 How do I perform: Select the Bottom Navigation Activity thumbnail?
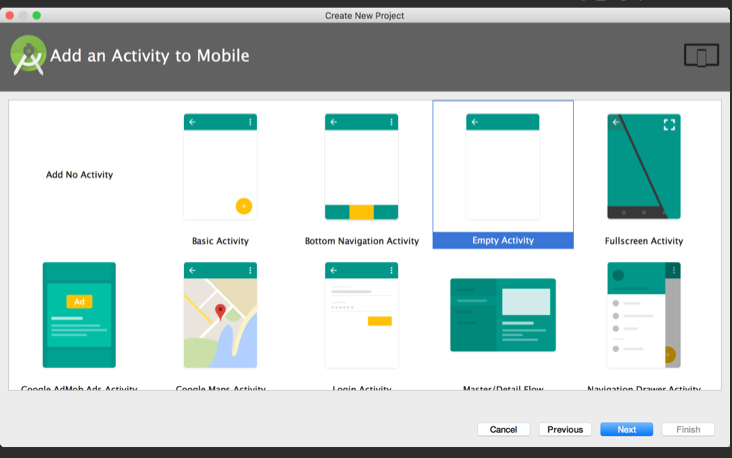click(x=361, y=166)
